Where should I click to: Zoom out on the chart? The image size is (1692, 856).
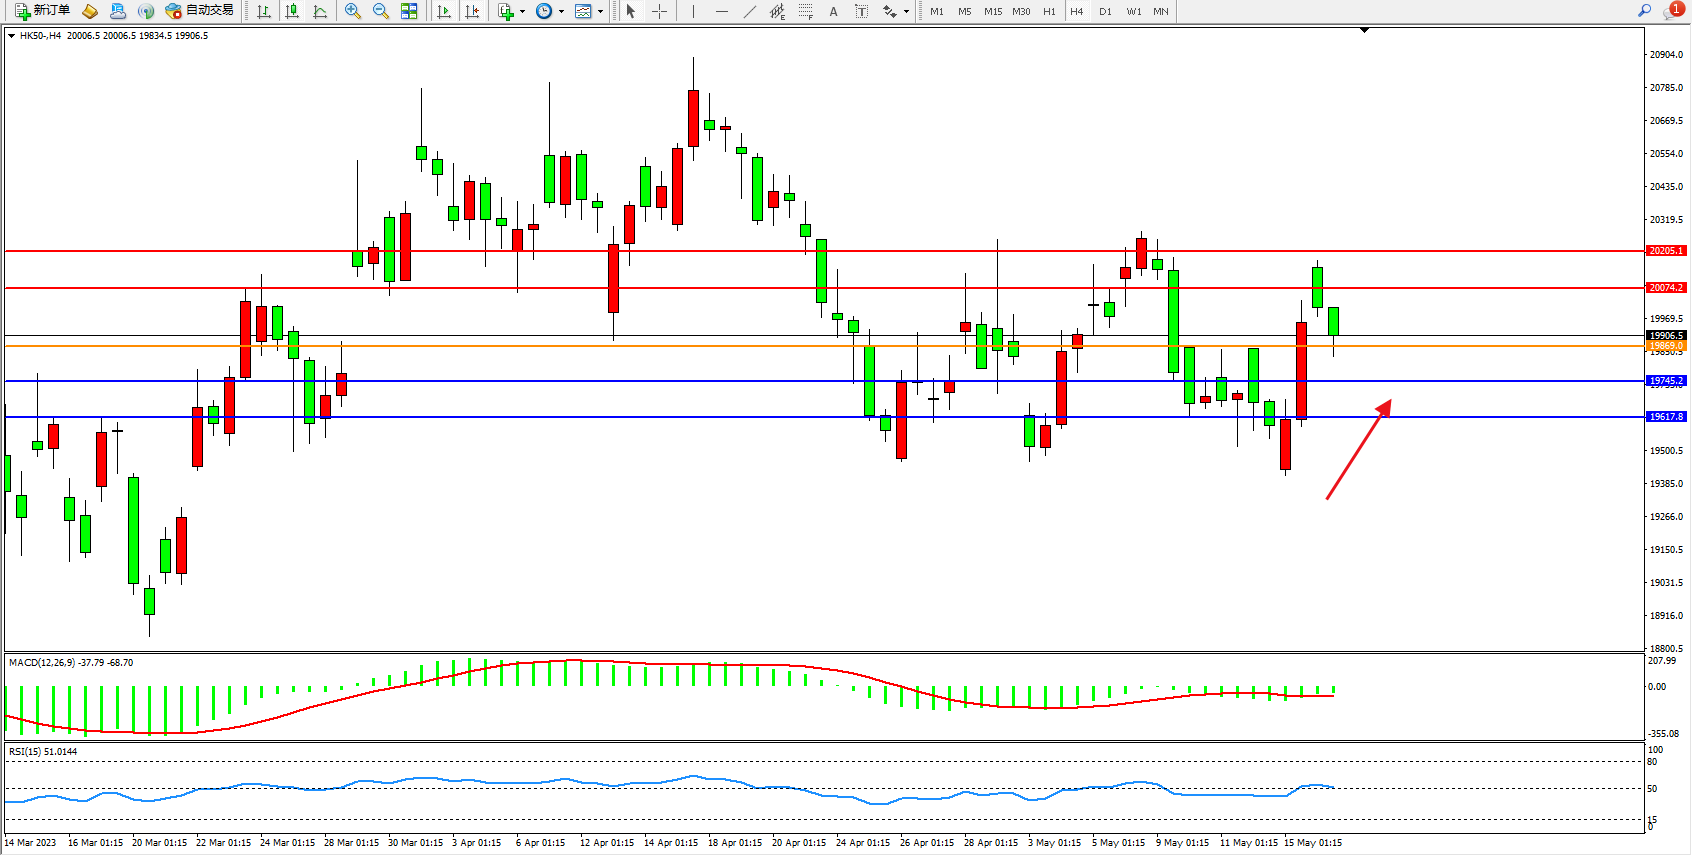click(381, 11)
